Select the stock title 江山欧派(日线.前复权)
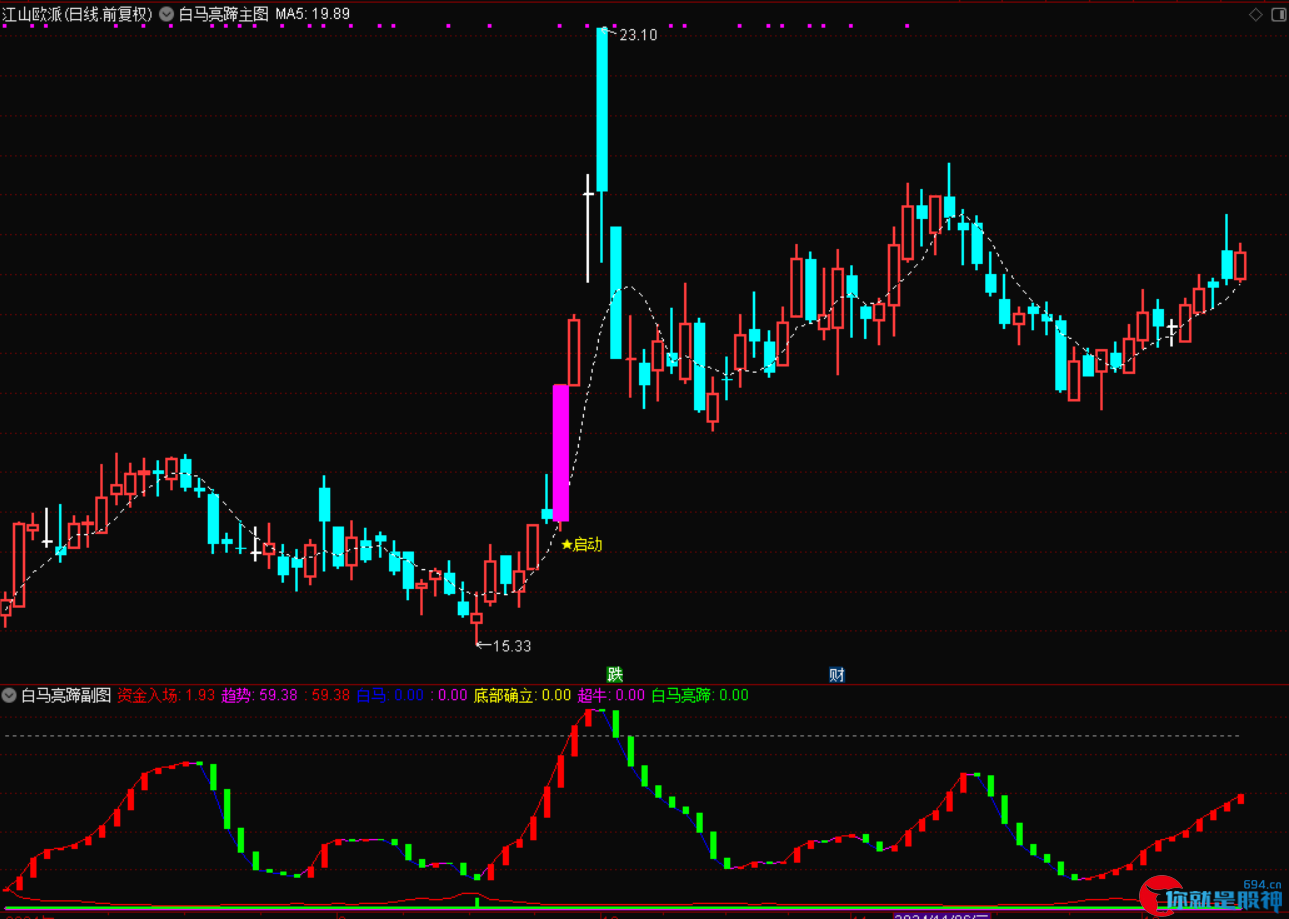The height and width of the screenshot is (919, 1289). point(78,14)
